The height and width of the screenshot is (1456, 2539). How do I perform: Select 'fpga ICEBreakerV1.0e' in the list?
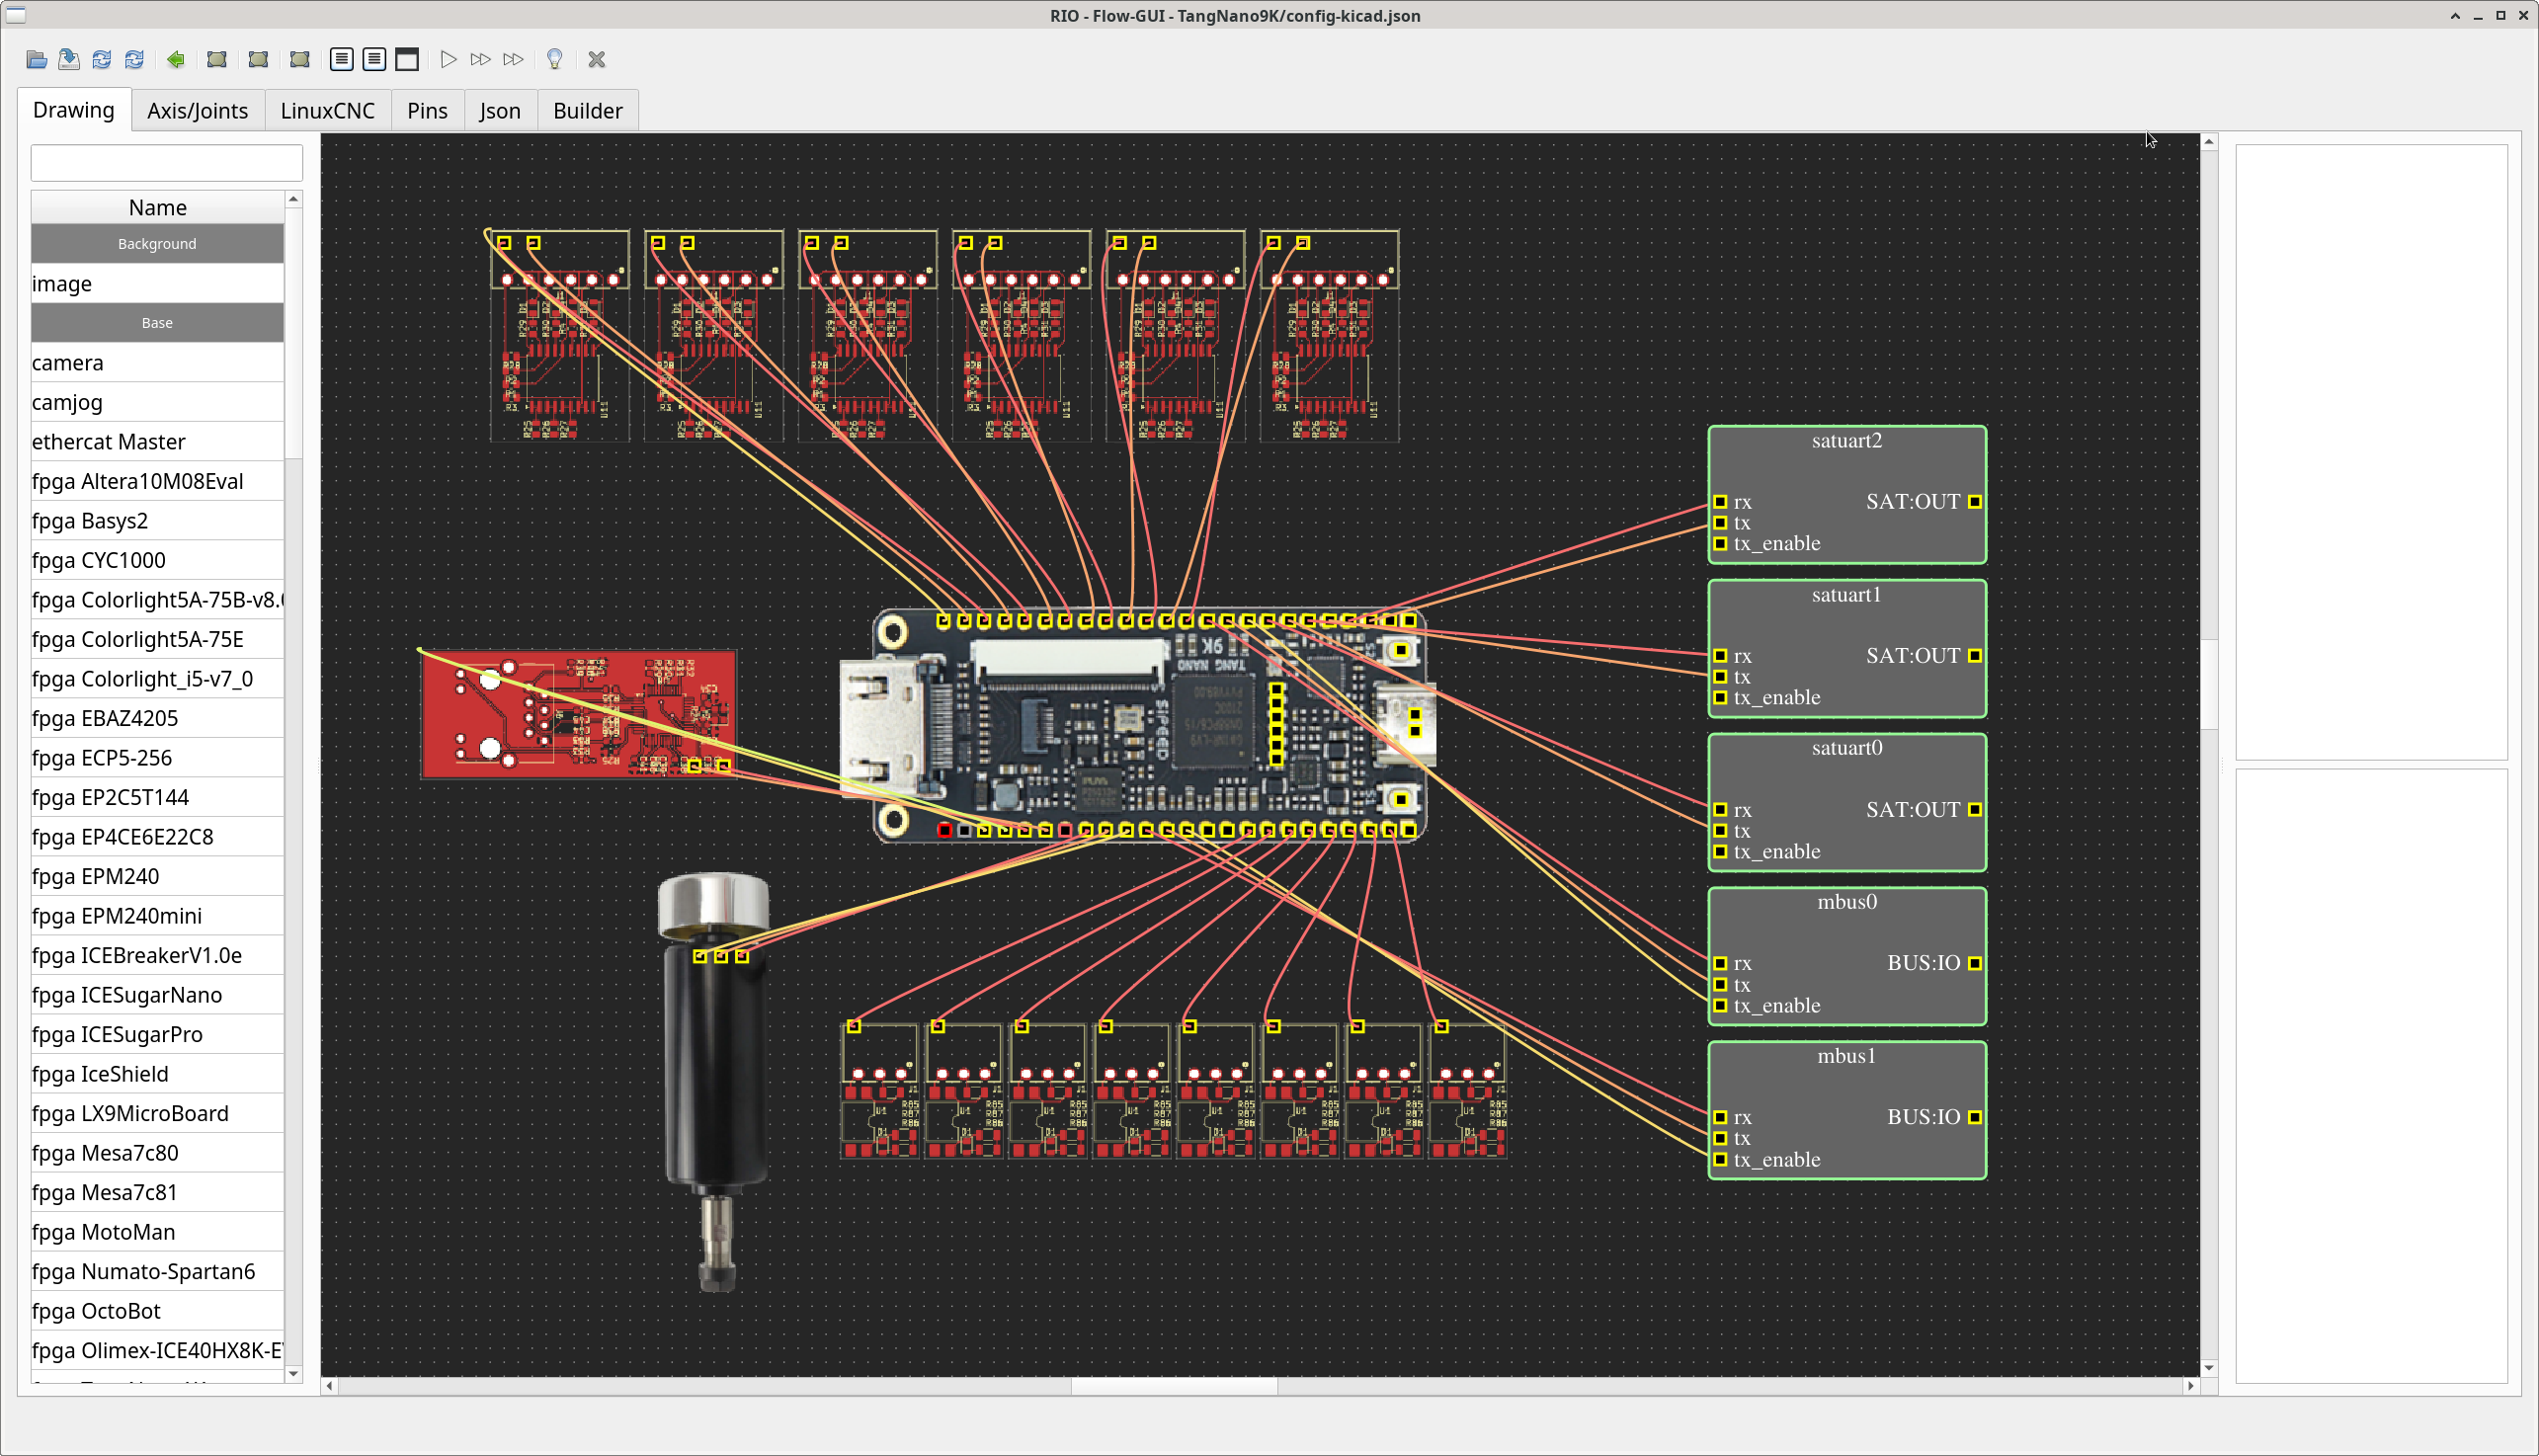point(137,955)
